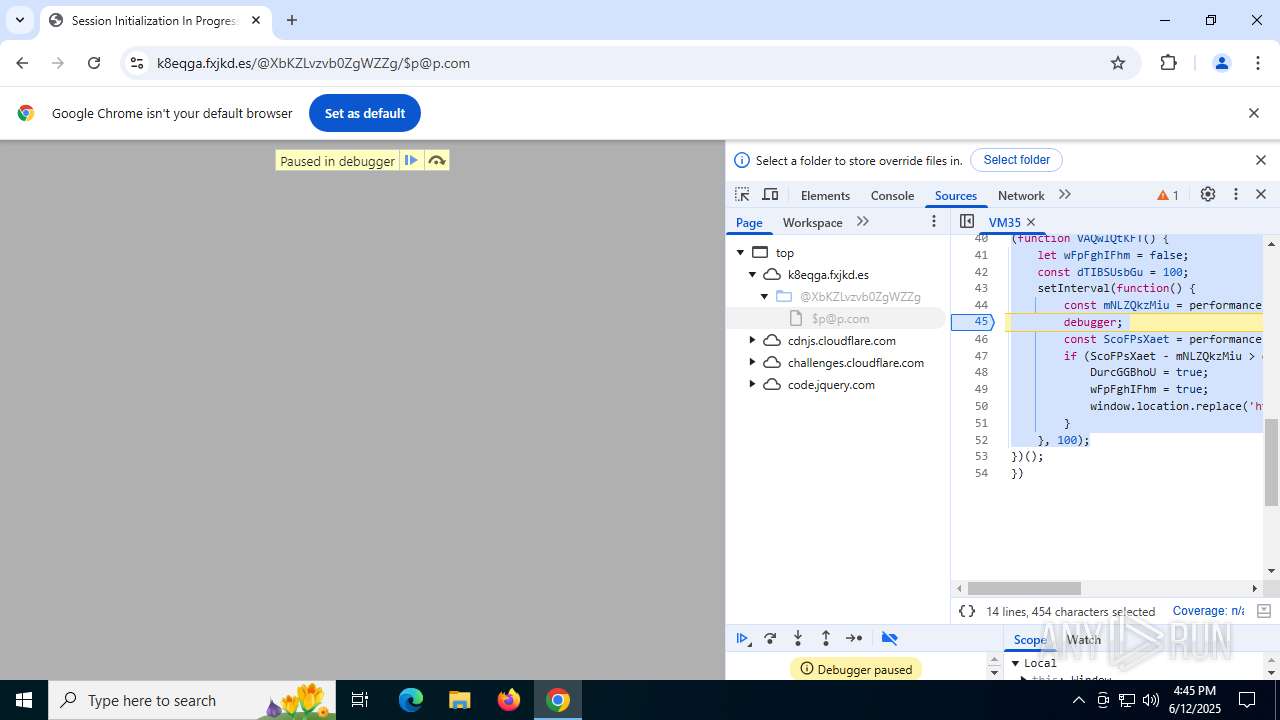Show more Sources navigator tabs
1280x720 pixels.
[863, 222]
